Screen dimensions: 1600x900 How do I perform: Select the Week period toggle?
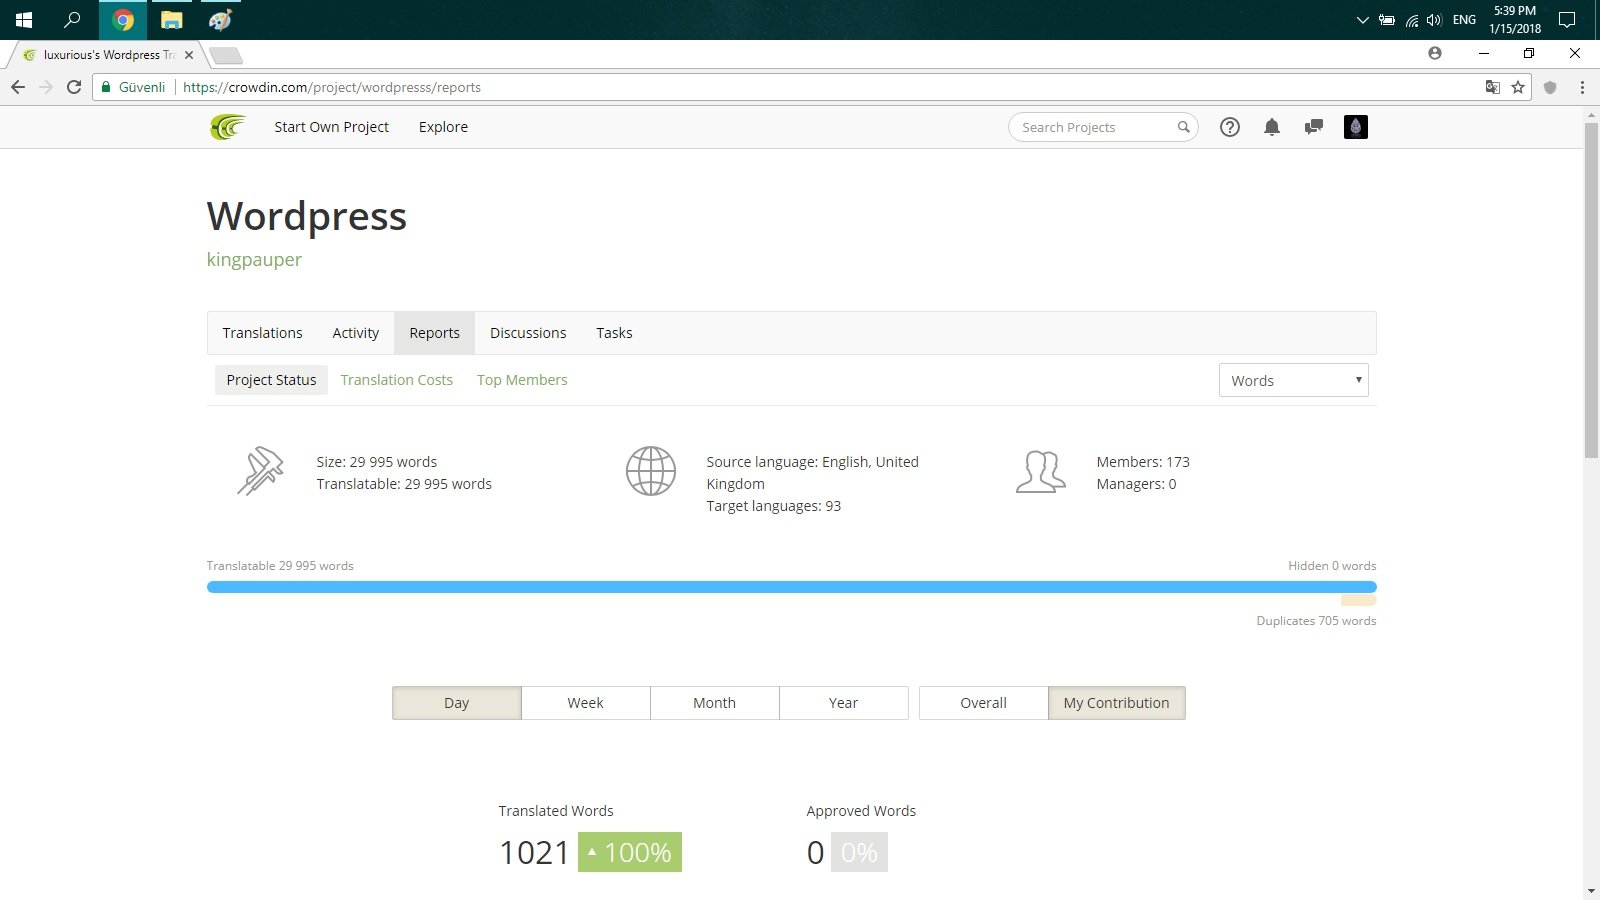585,703
